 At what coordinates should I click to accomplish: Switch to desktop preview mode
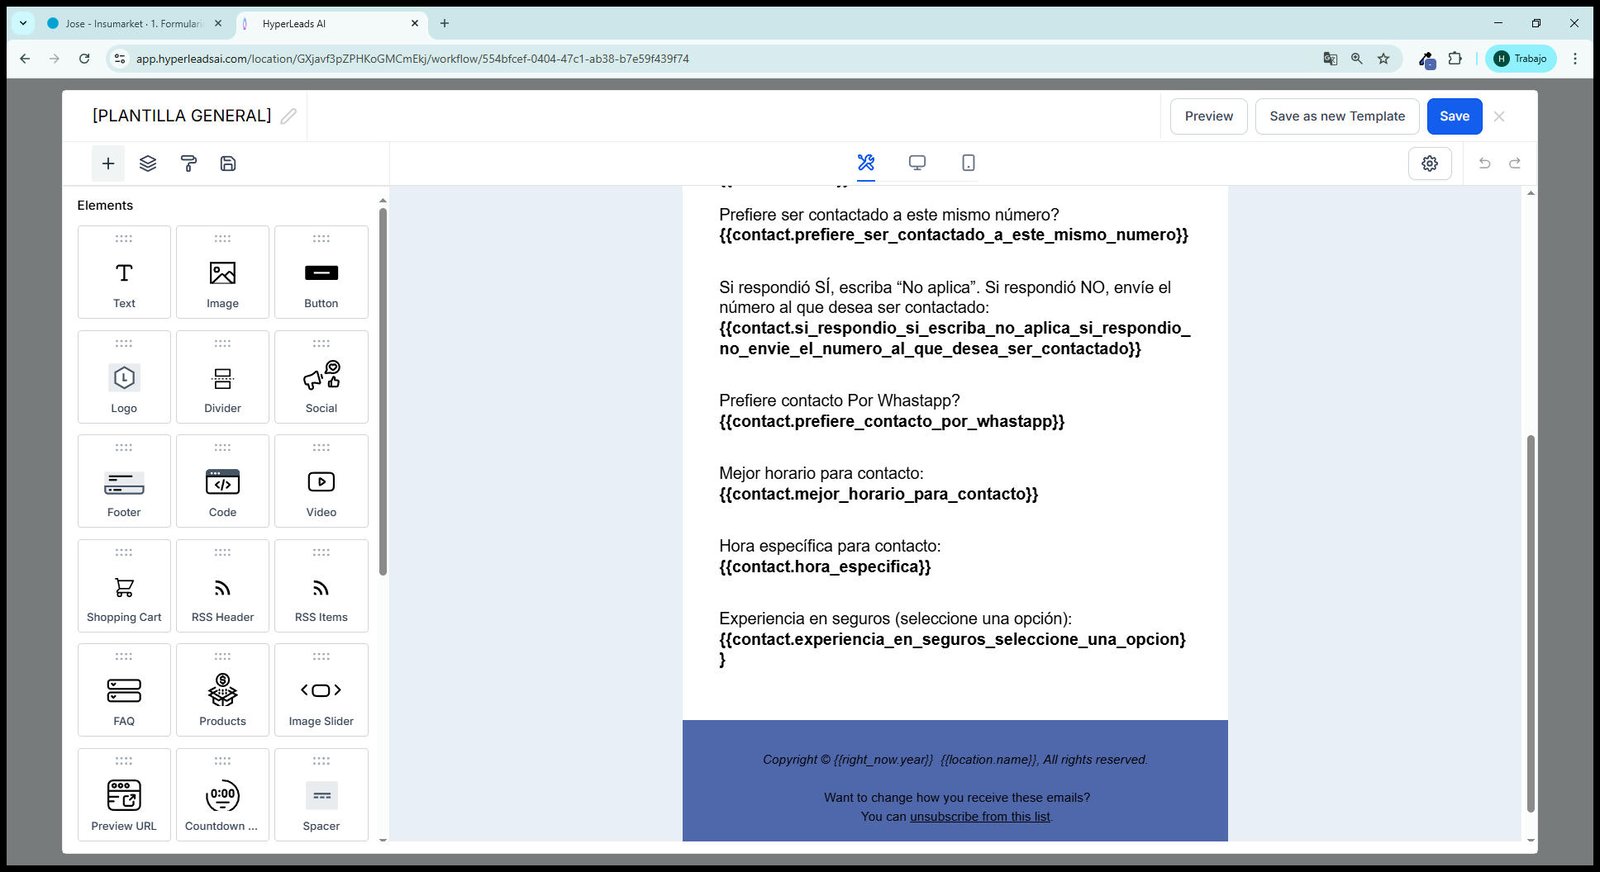click(917, 163)
